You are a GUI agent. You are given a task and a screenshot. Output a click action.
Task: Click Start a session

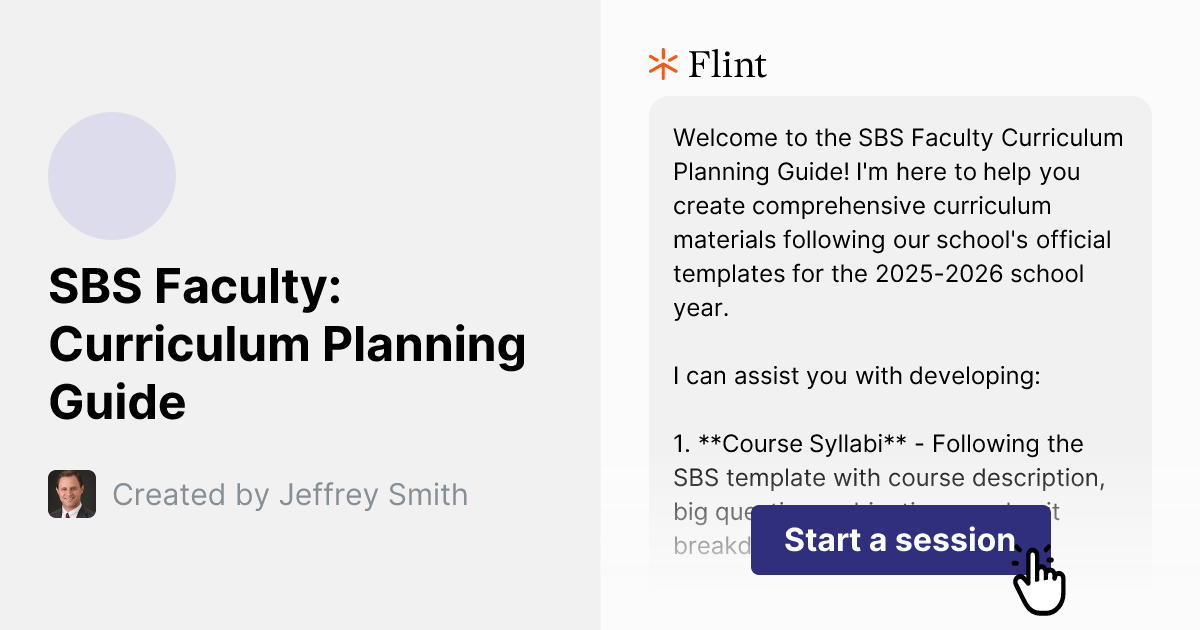coord(899,540)
